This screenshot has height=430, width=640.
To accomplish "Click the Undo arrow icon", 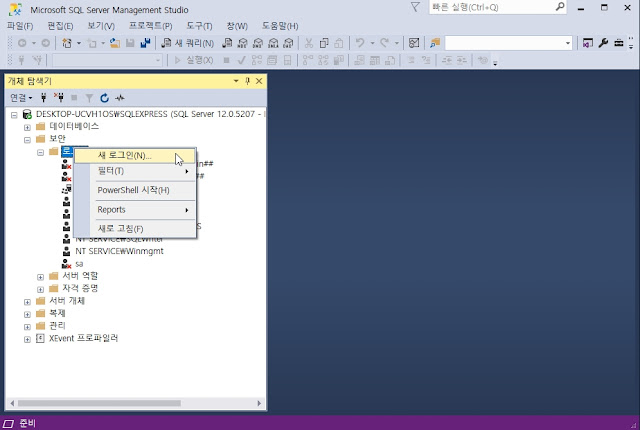I will 360,43.
